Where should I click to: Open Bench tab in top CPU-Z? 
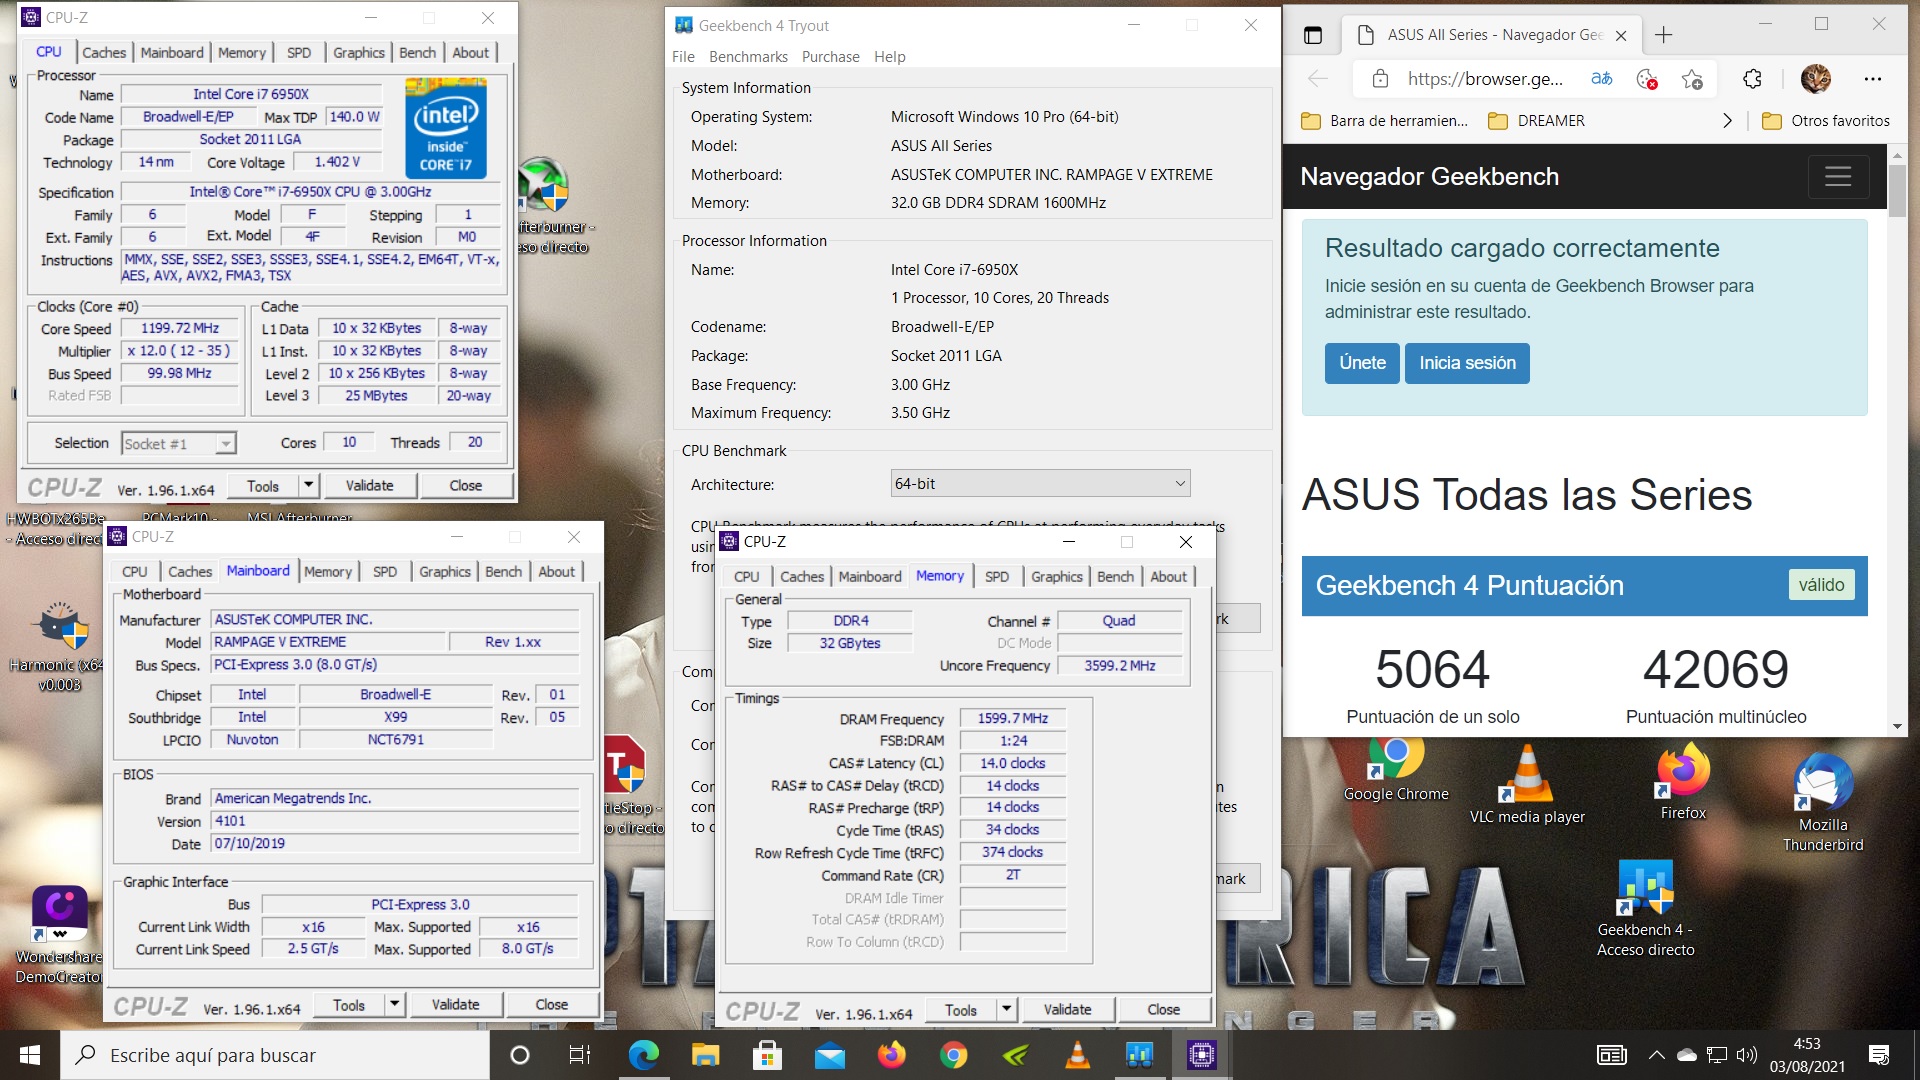[x=417, y=53]
